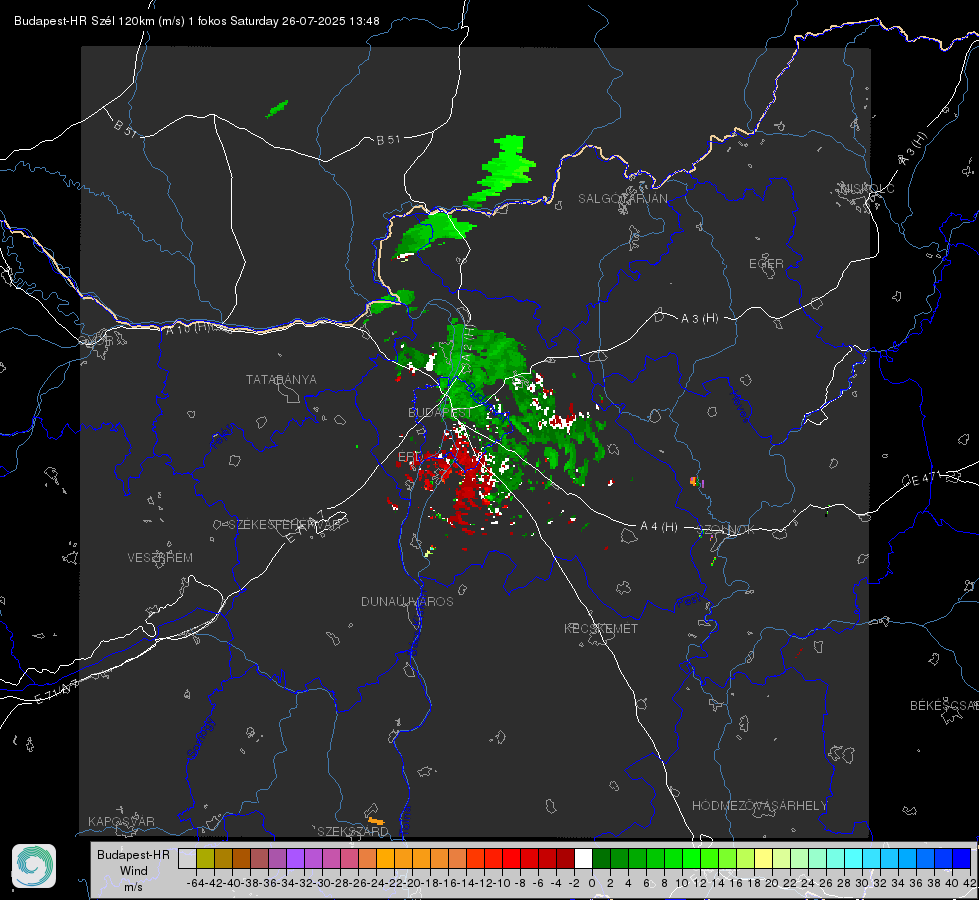Click the blue 'Somogy' county label
This screenshot has width=979, height=900.
[200, 738]
